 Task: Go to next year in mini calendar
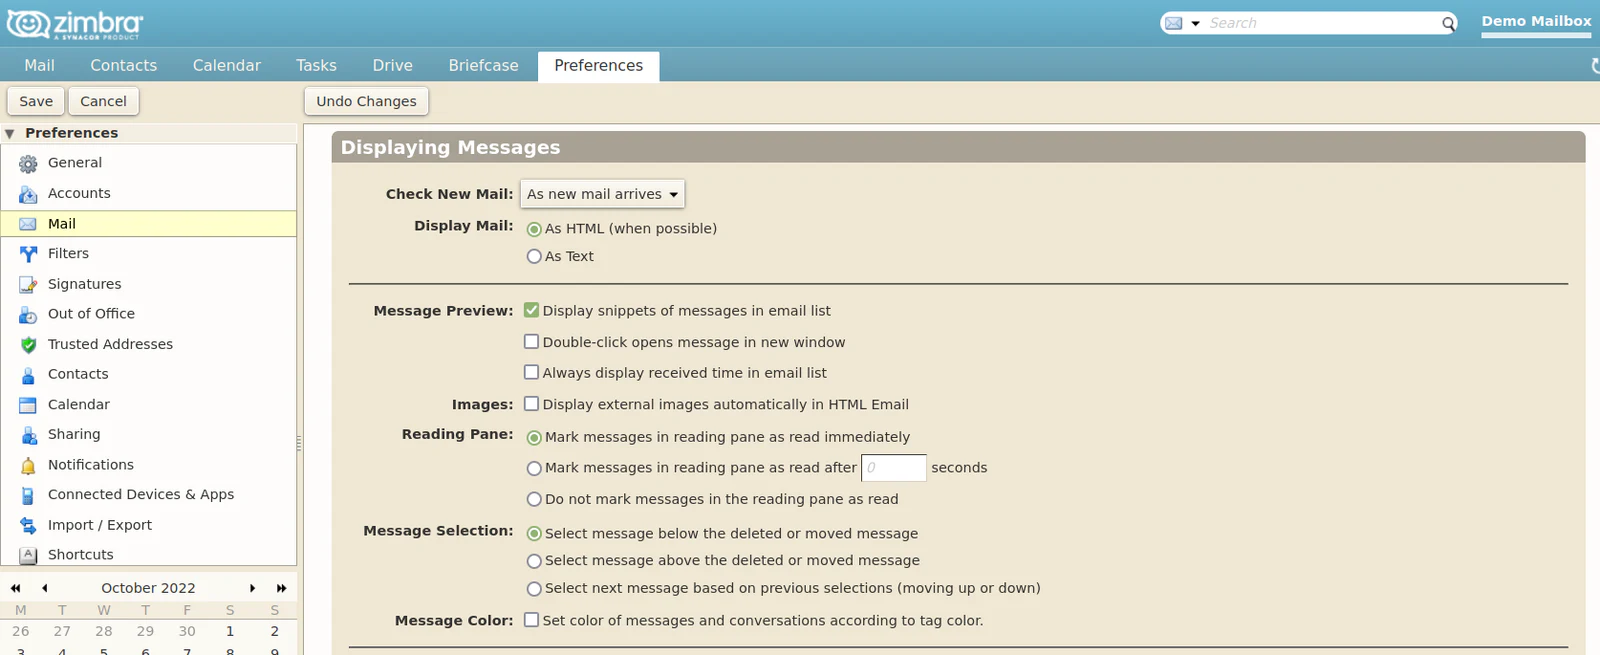(x=282, y=588)
